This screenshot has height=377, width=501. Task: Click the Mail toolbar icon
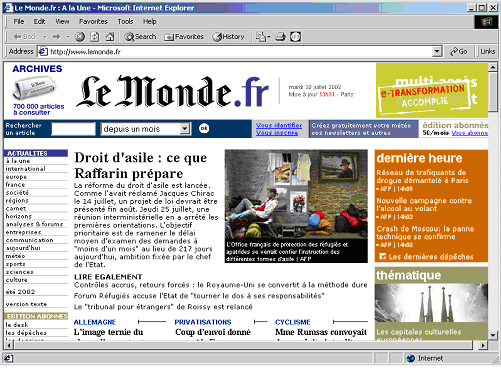tap(260, 37)
